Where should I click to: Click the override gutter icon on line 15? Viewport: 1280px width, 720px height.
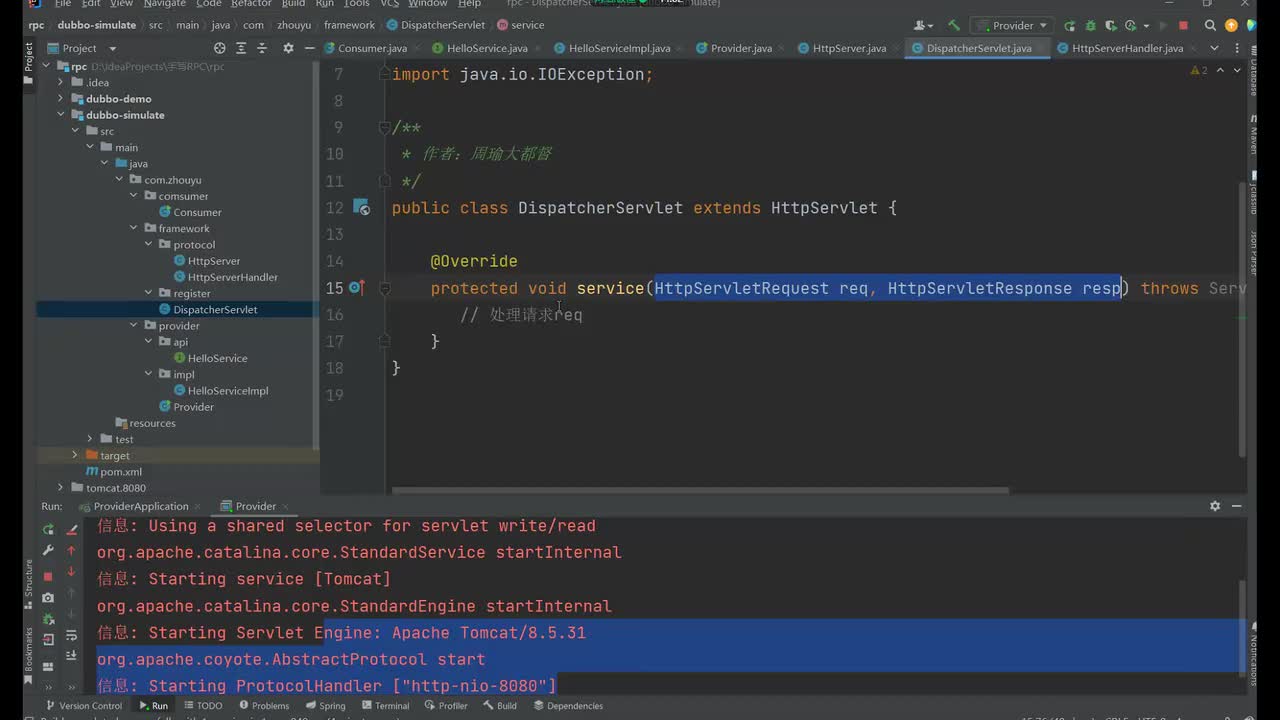point(356,288)
